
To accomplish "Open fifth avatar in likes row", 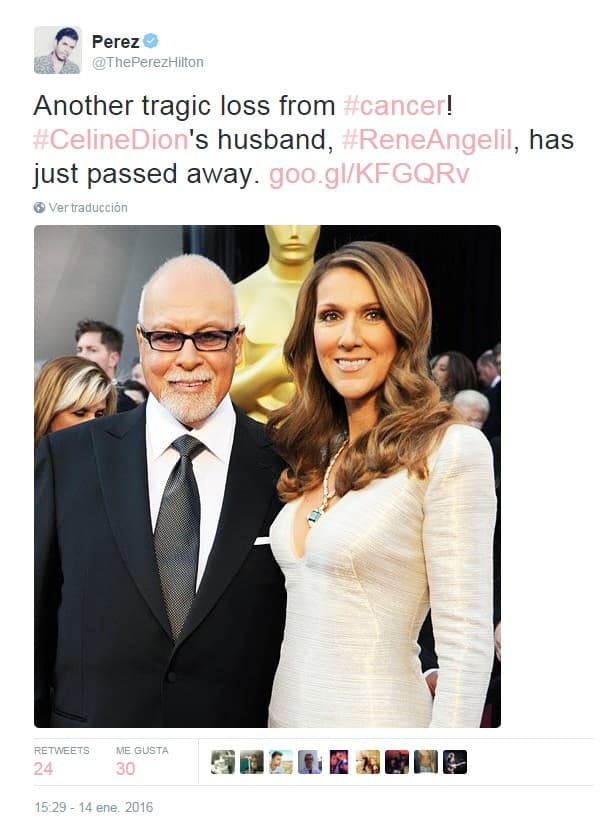I will coord(339,762).
